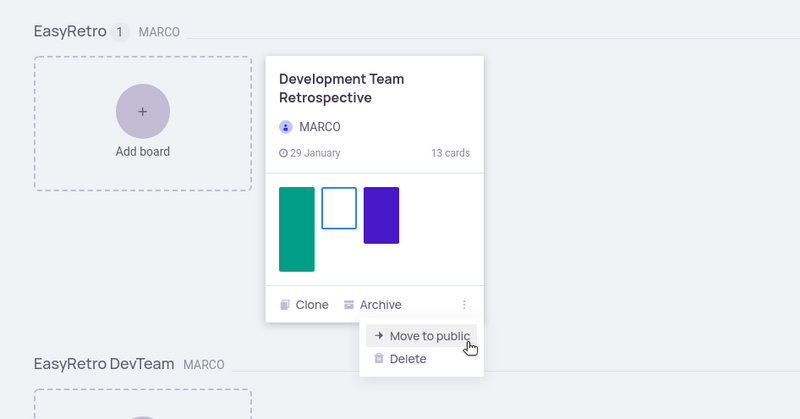The width and height of the screenshot is (800, 419).
Task: Click the trash icon beside Delete
Action: coord(379,359)
